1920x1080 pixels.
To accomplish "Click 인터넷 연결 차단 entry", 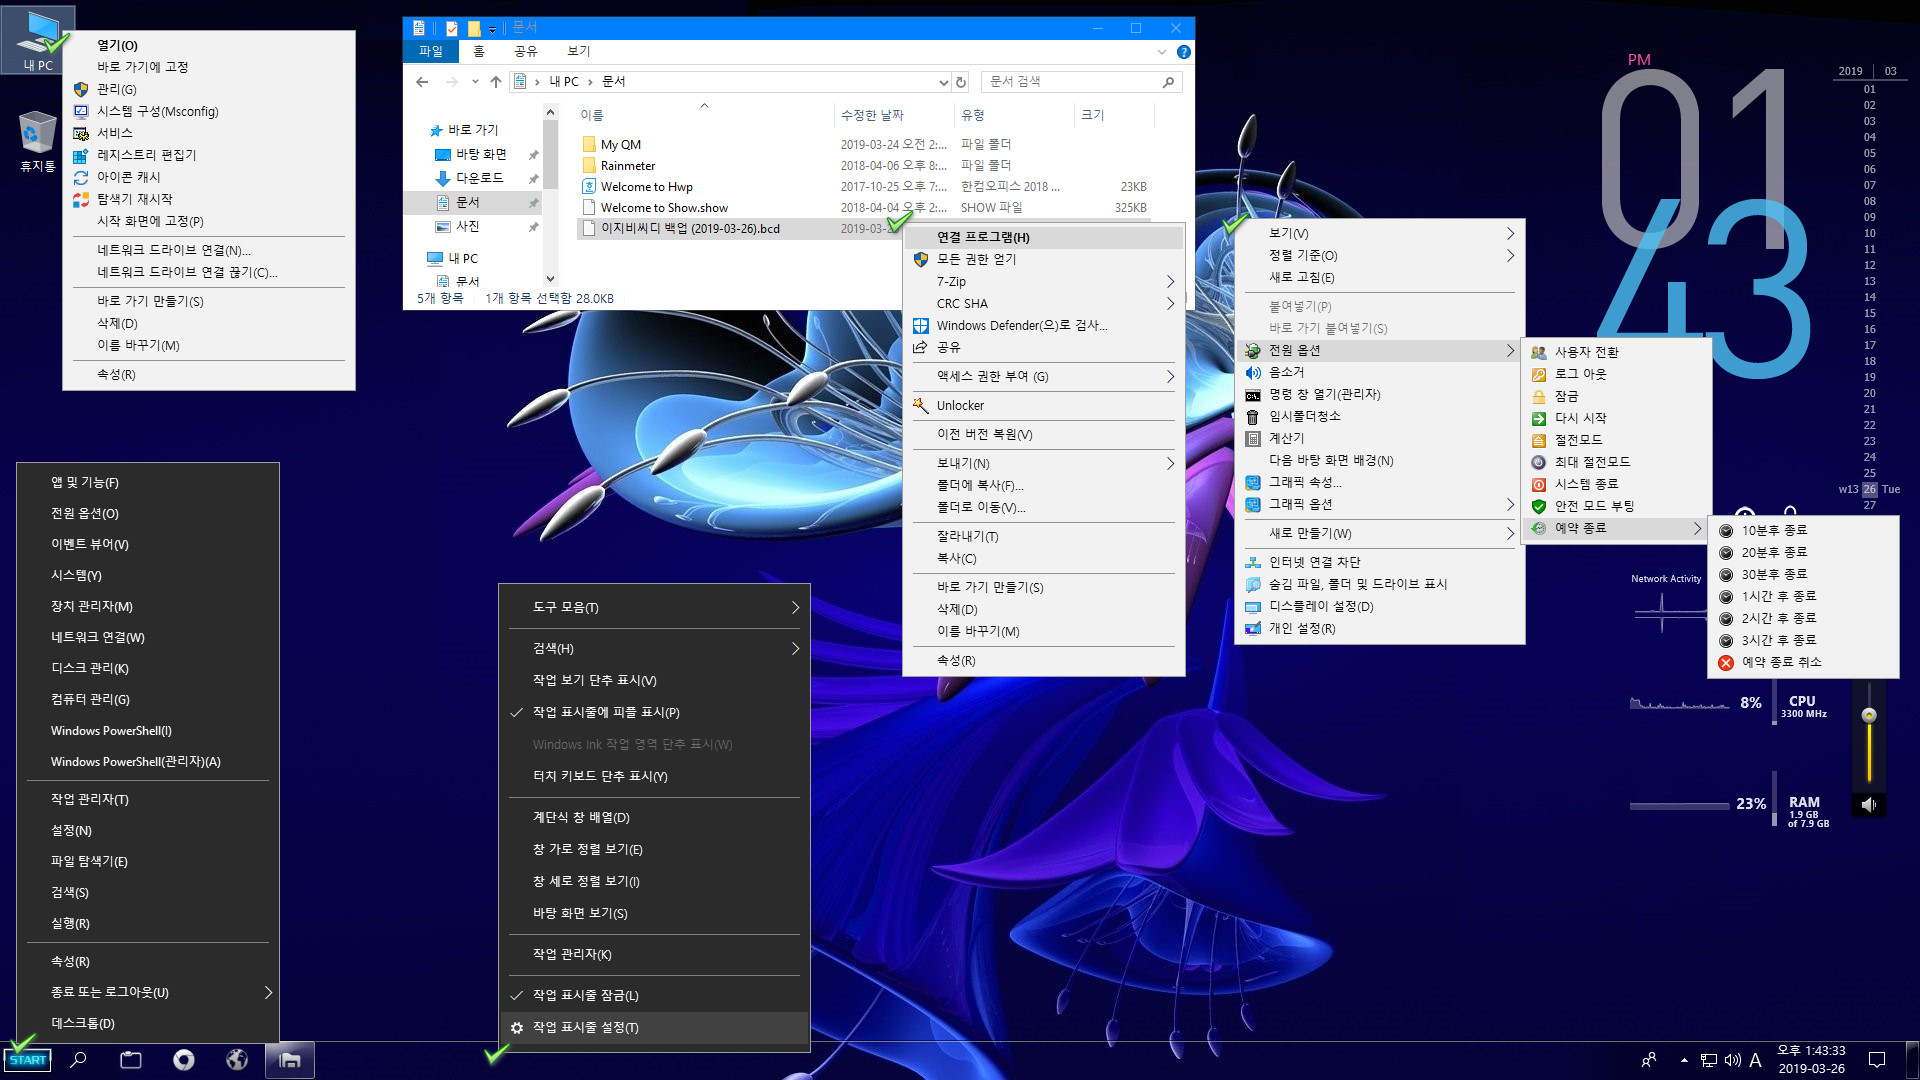I will pos(1379,562).
